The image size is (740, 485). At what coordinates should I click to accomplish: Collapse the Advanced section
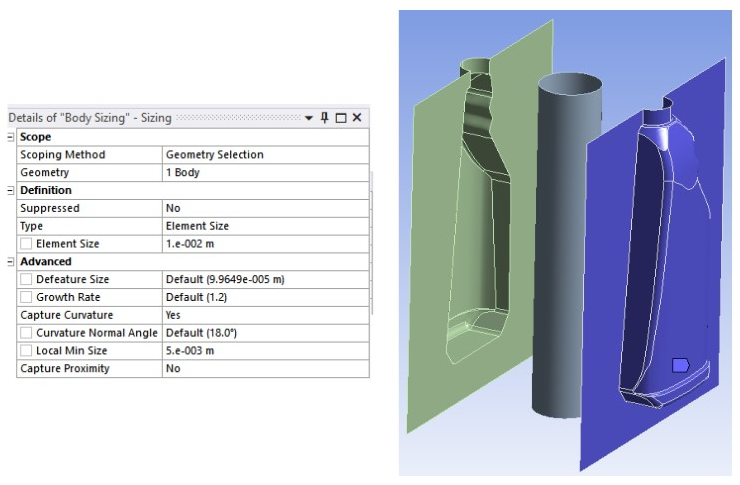point(11,262)
